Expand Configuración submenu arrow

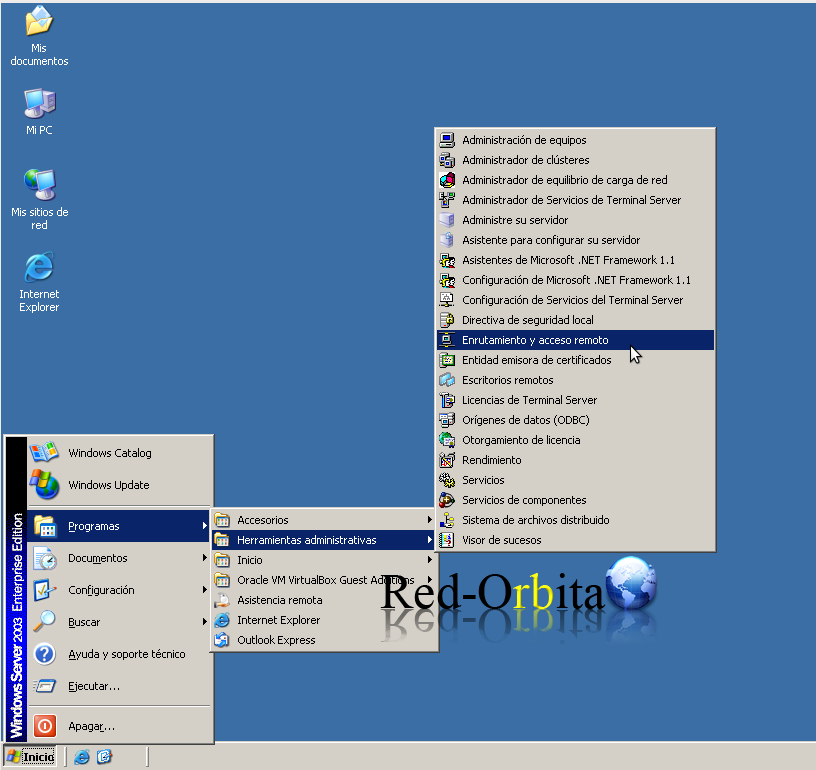pos(205,589)
